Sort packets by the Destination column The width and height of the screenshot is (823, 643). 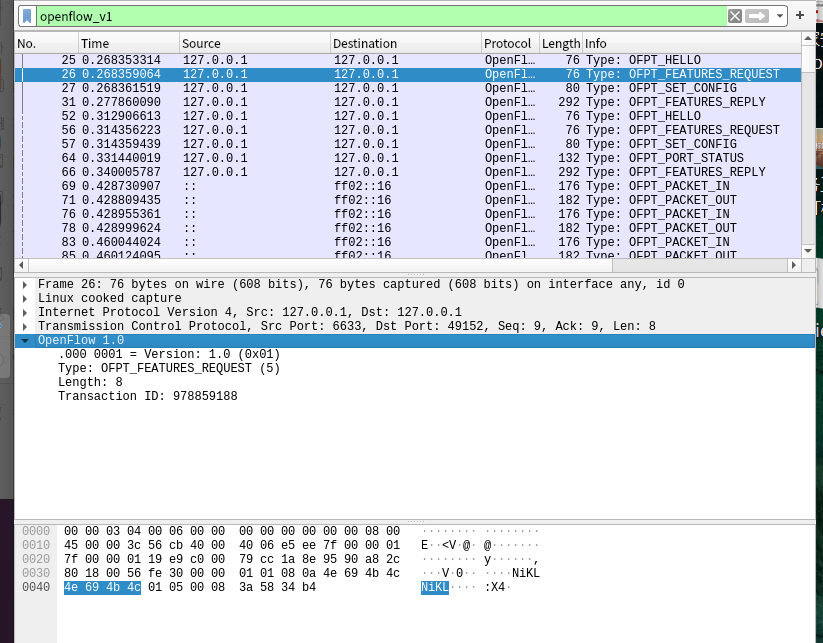pos(406,44)
